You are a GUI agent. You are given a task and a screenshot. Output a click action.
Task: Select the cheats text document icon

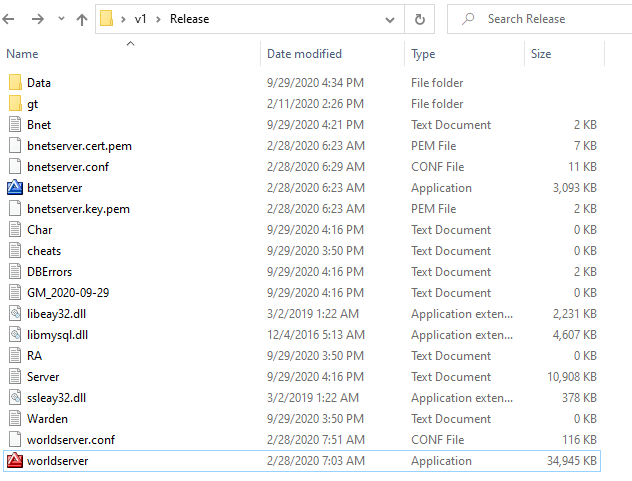pos(15,250)
